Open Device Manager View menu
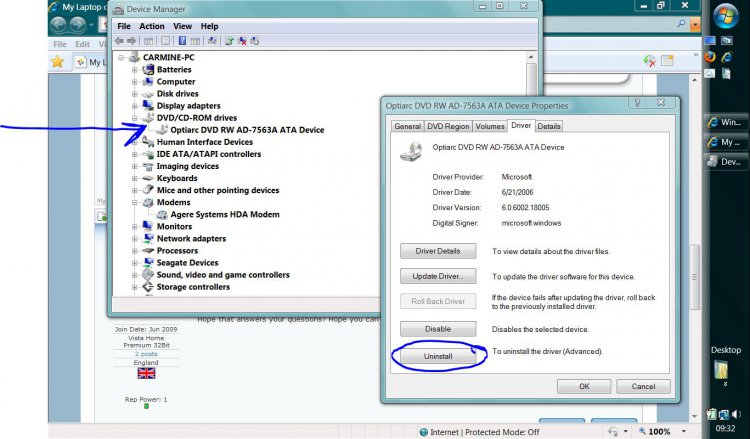 tap(182, 26)
